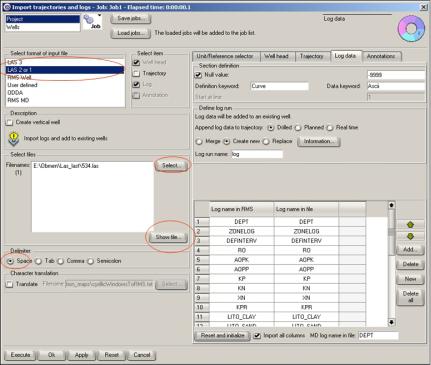
Task: Click the Show file button
Action: point(169,237)
